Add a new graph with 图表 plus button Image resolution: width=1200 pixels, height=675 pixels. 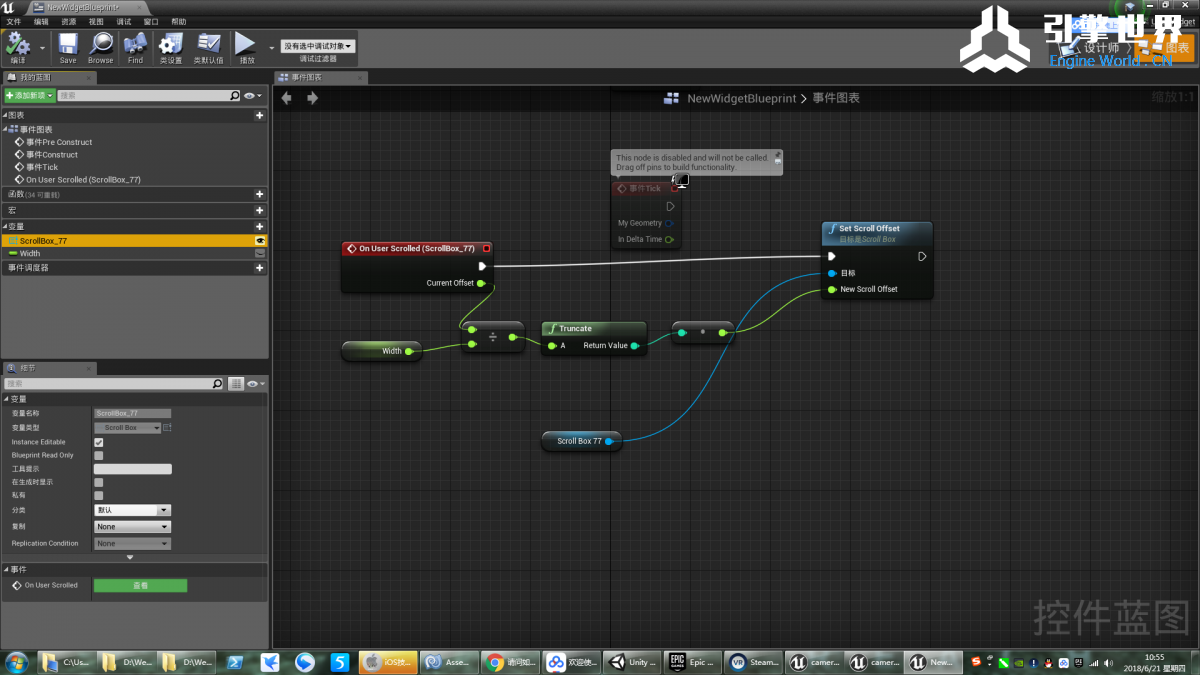coord(260,116)
